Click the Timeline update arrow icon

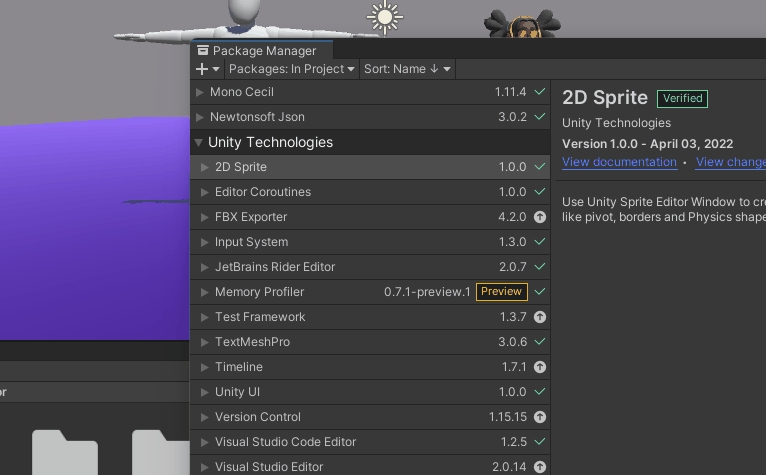(540, 367)
